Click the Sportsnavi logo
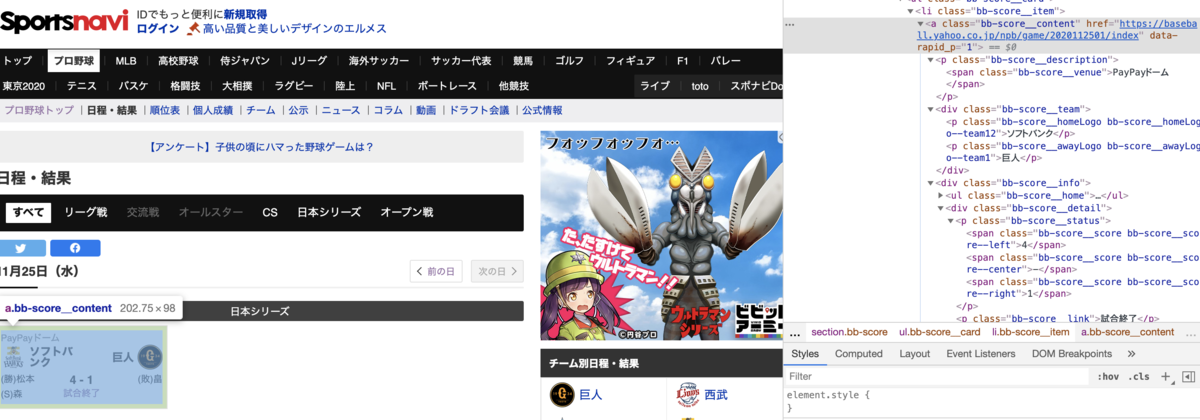1200x420 pixels. tap(64, 20)
